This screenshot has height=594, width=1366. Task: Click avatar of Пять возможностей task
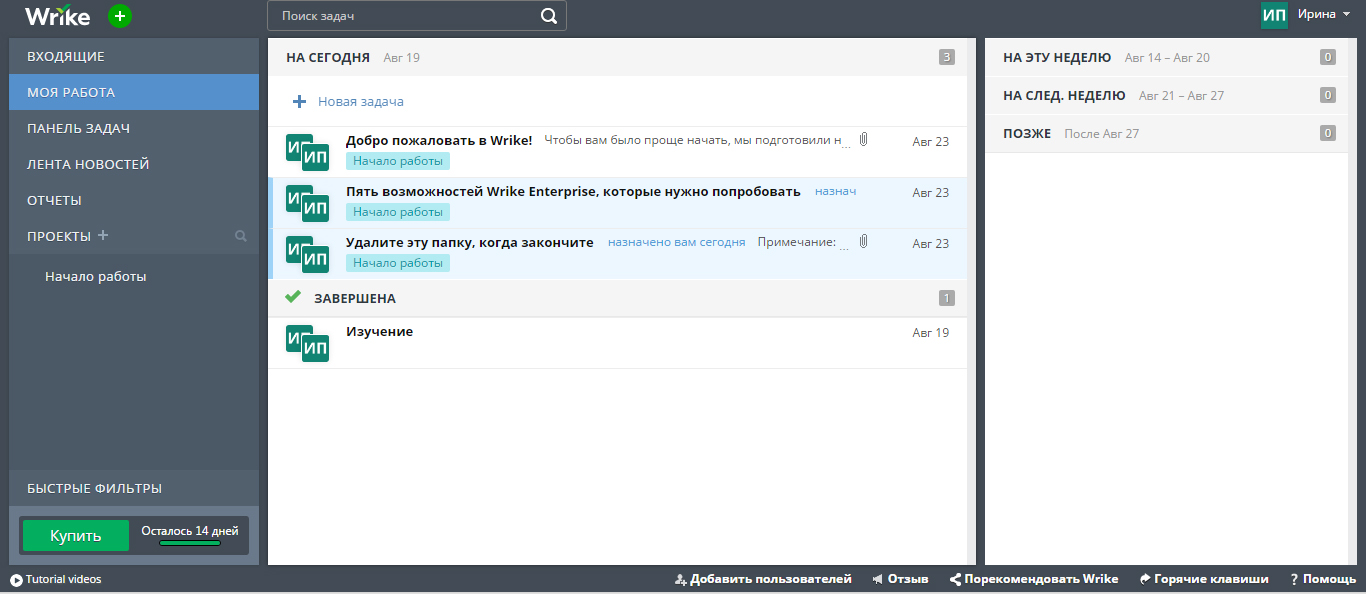coord(307,203)
